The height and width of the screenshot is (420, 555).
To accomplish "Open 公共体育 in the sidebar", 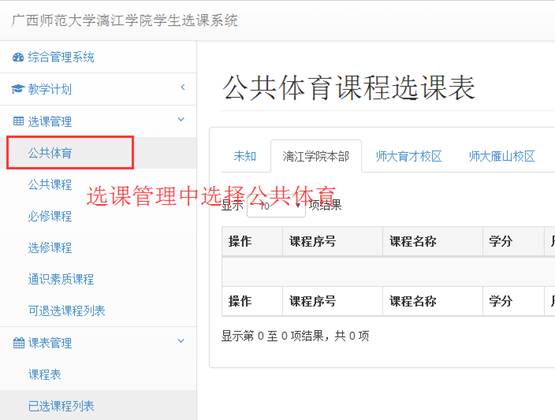I will pyautogui.click(x=50, y=153).
